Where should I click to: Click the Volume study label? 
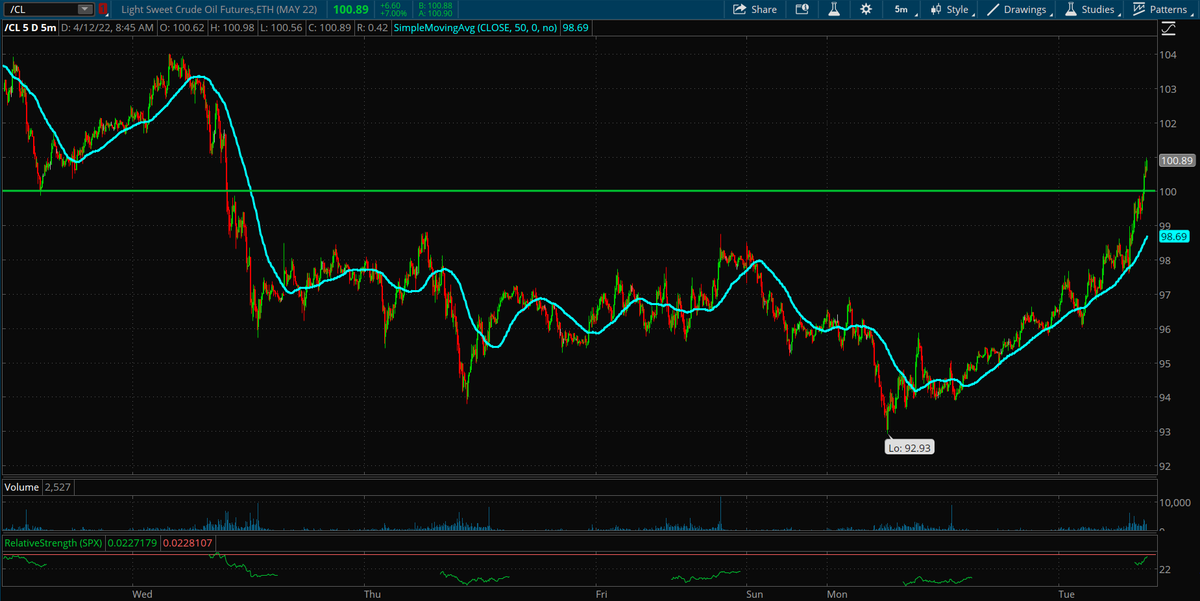pos(20,487)
